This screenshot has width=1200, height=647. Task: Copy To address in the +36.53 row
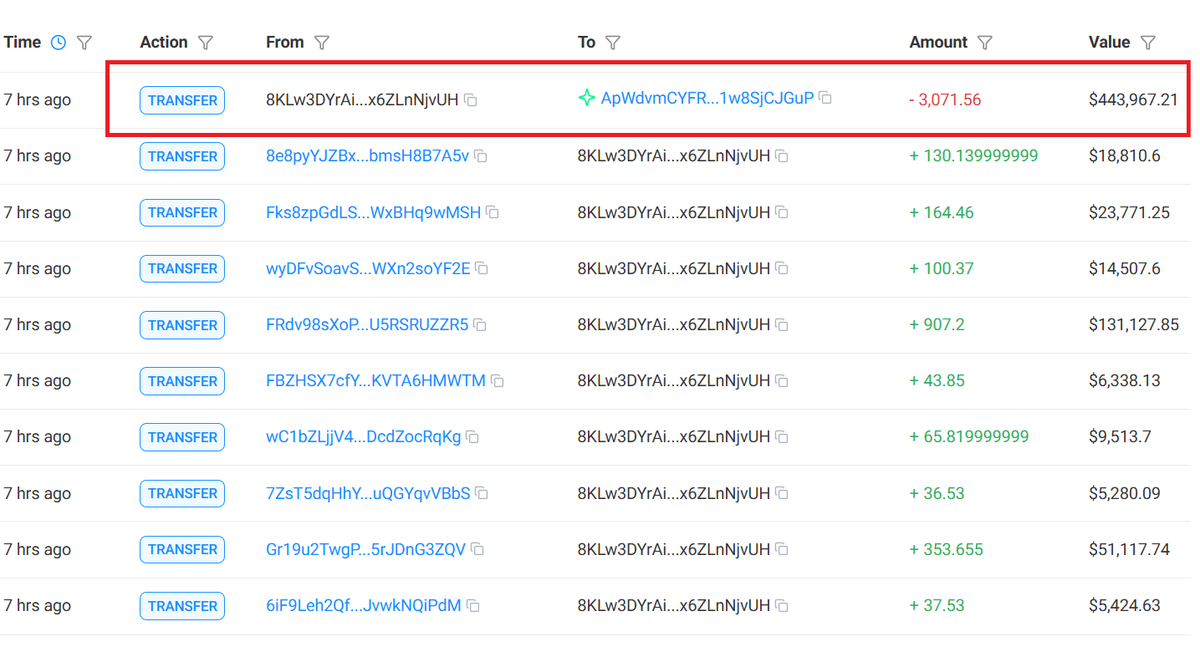[783, 493]
